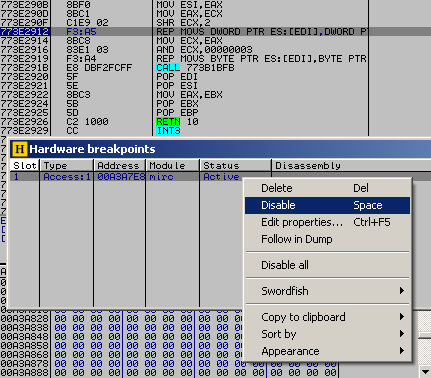
Task: Select the MOV EAX,EBX instruction
Action: click(x=189, y=95)
